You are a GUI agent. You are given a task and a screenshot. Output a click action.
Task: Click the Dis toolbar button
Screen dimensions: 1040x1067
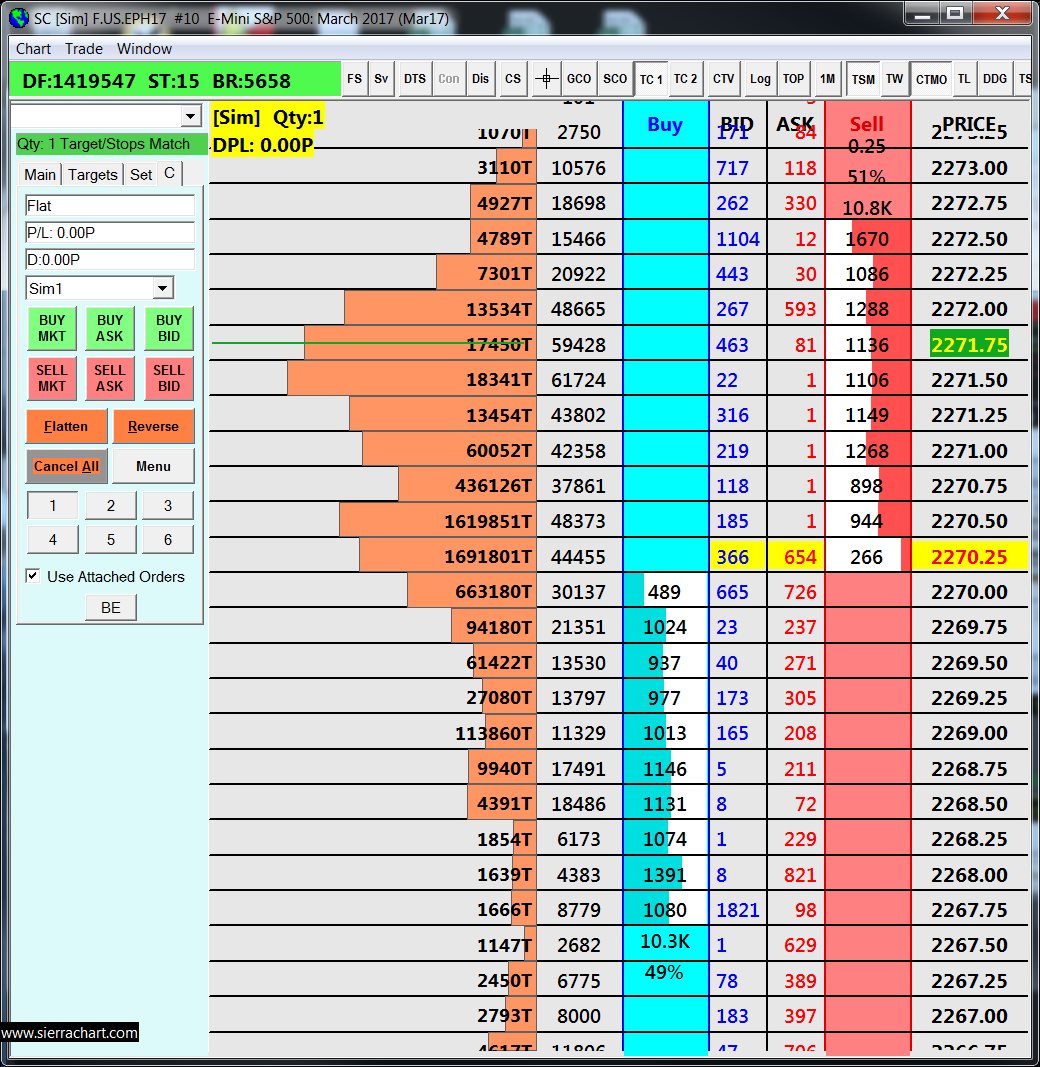pyautogui.click(x=481, y=79)
